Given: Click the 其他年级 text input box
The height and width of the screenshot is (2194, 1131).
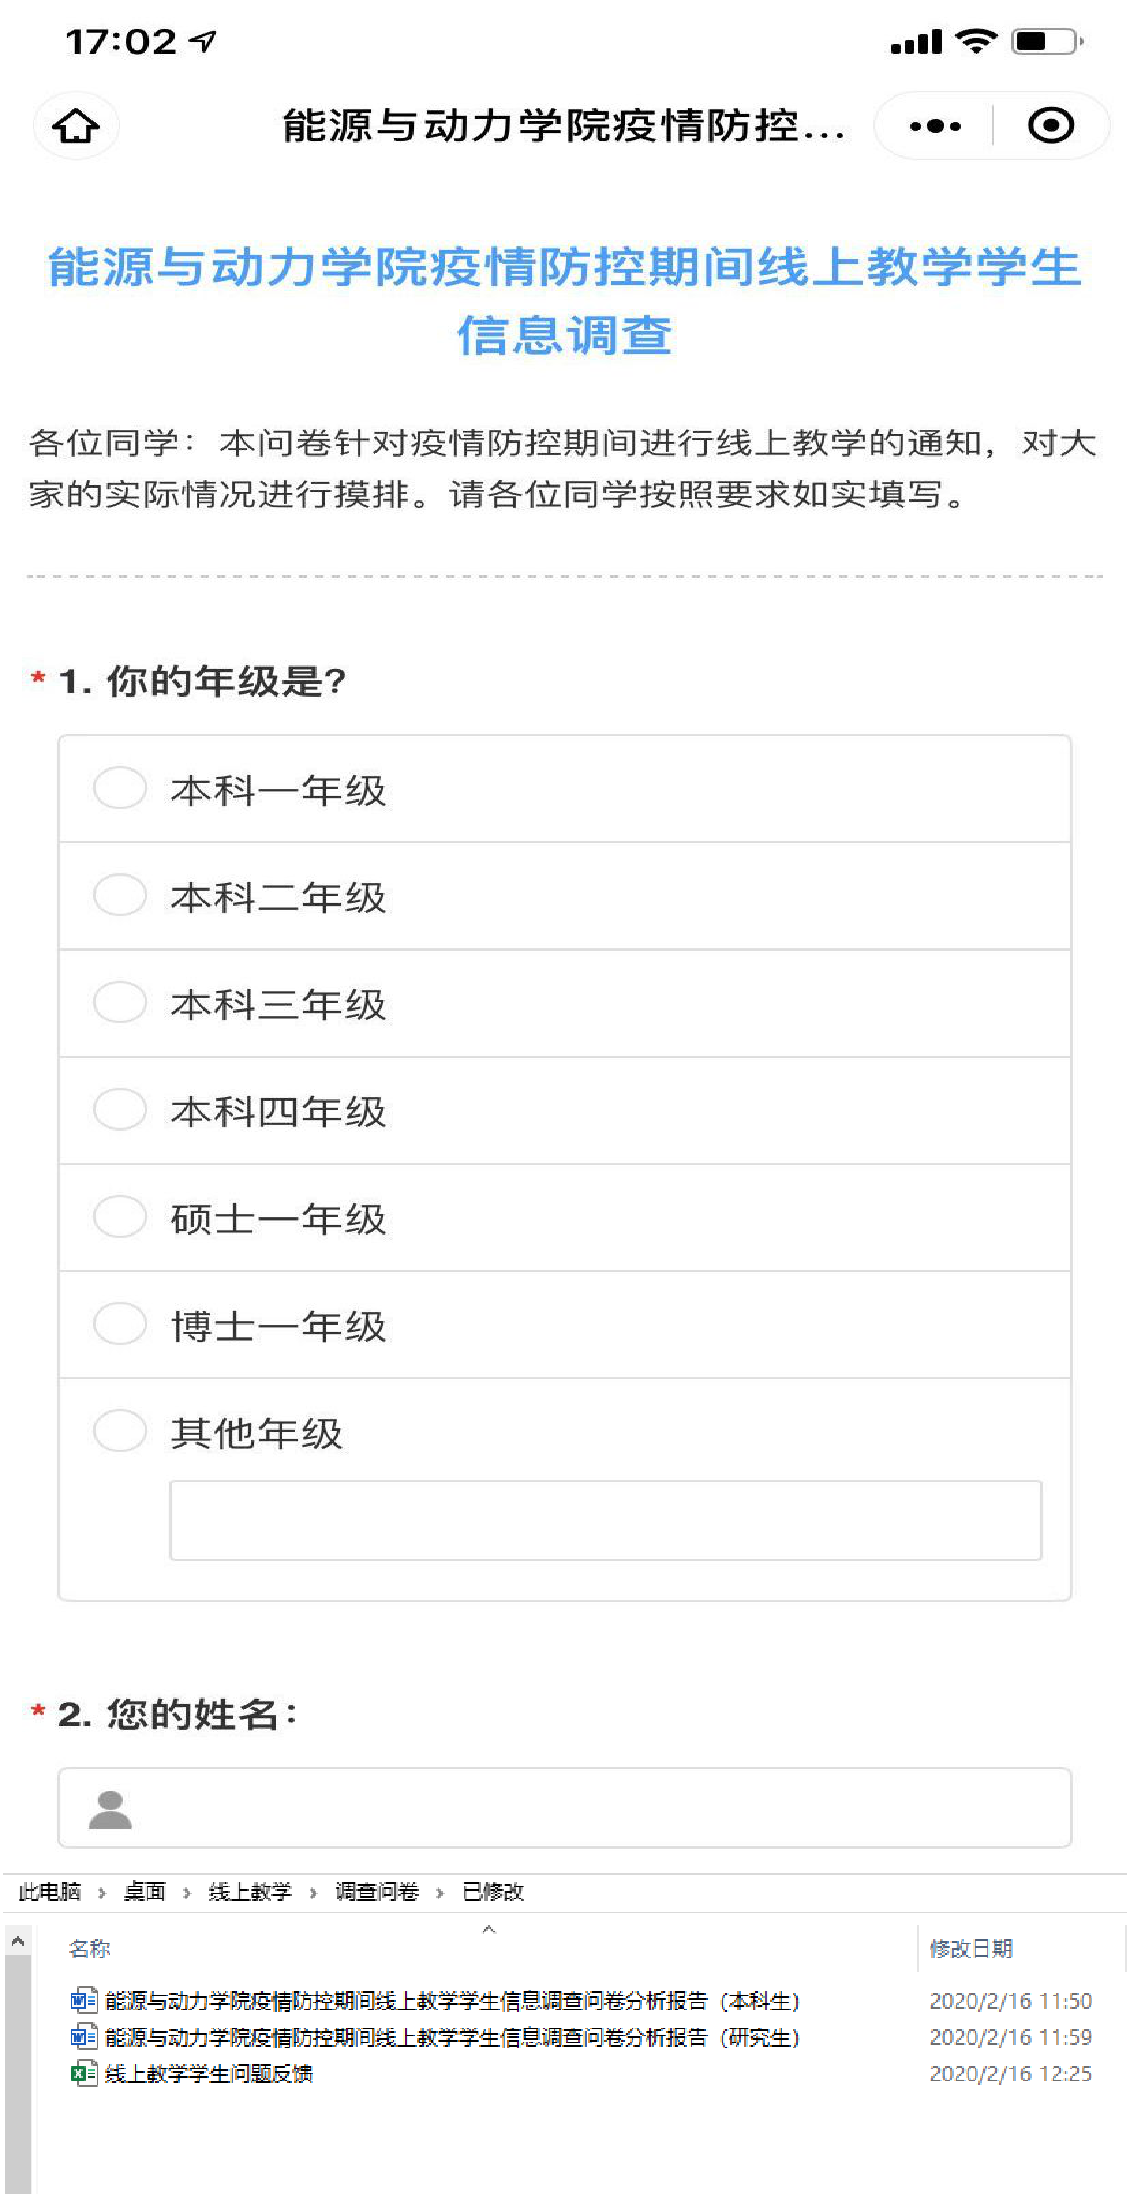Looking at the screenshot, I should coord(605,1520).
